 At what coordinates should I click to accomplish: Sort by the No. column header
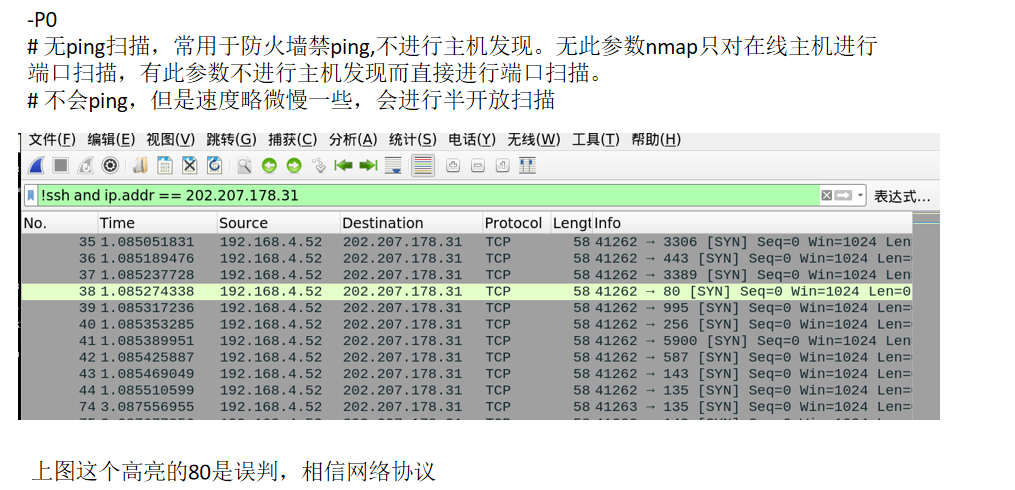(x=59, y=223)
